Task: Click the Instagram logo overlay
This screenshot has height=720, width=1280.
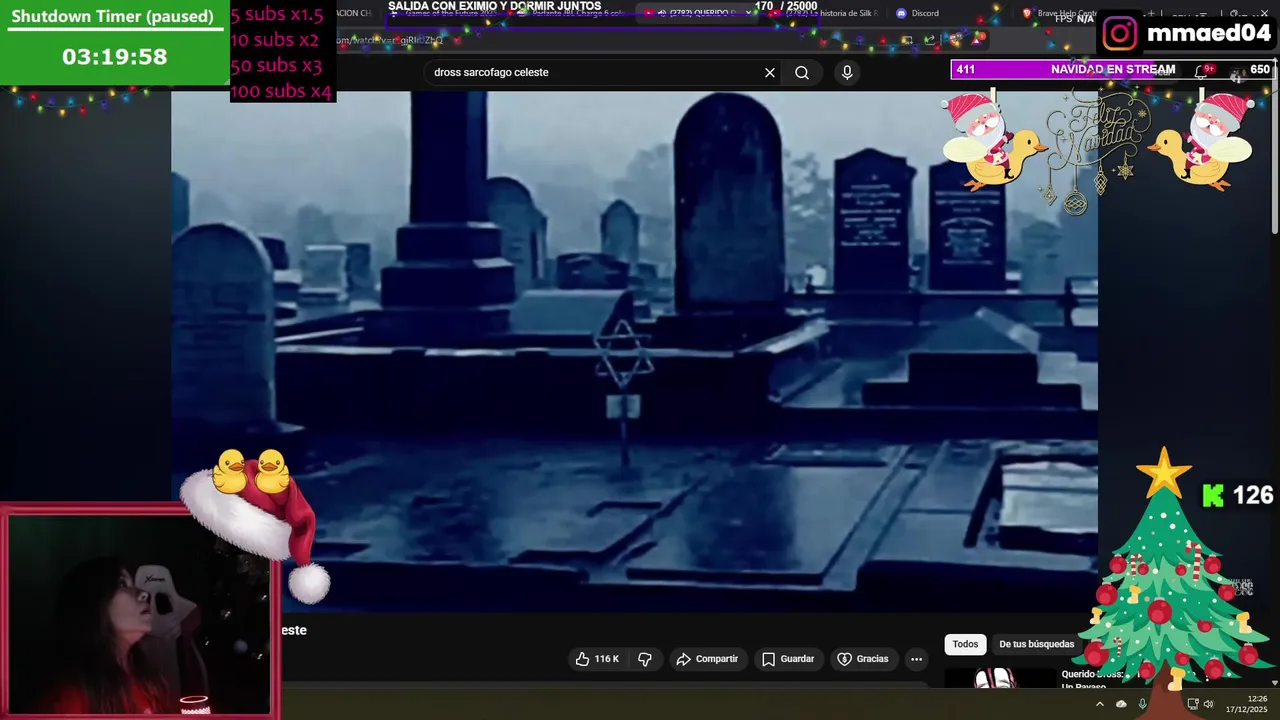Action: (1120, 34)
